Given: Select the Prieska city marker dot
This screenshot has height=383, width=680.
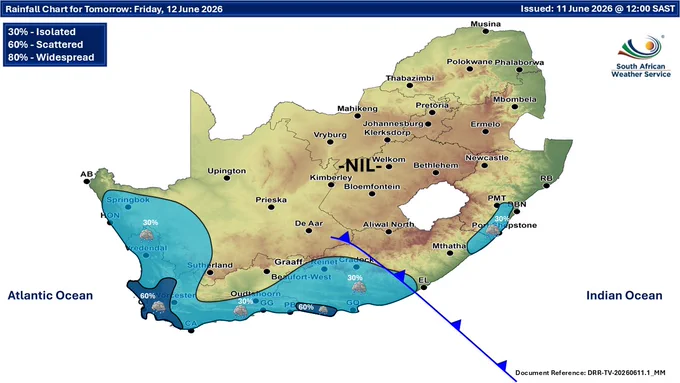Looking at the screenshot, I should pyautogui.click(x=271, y=207).
